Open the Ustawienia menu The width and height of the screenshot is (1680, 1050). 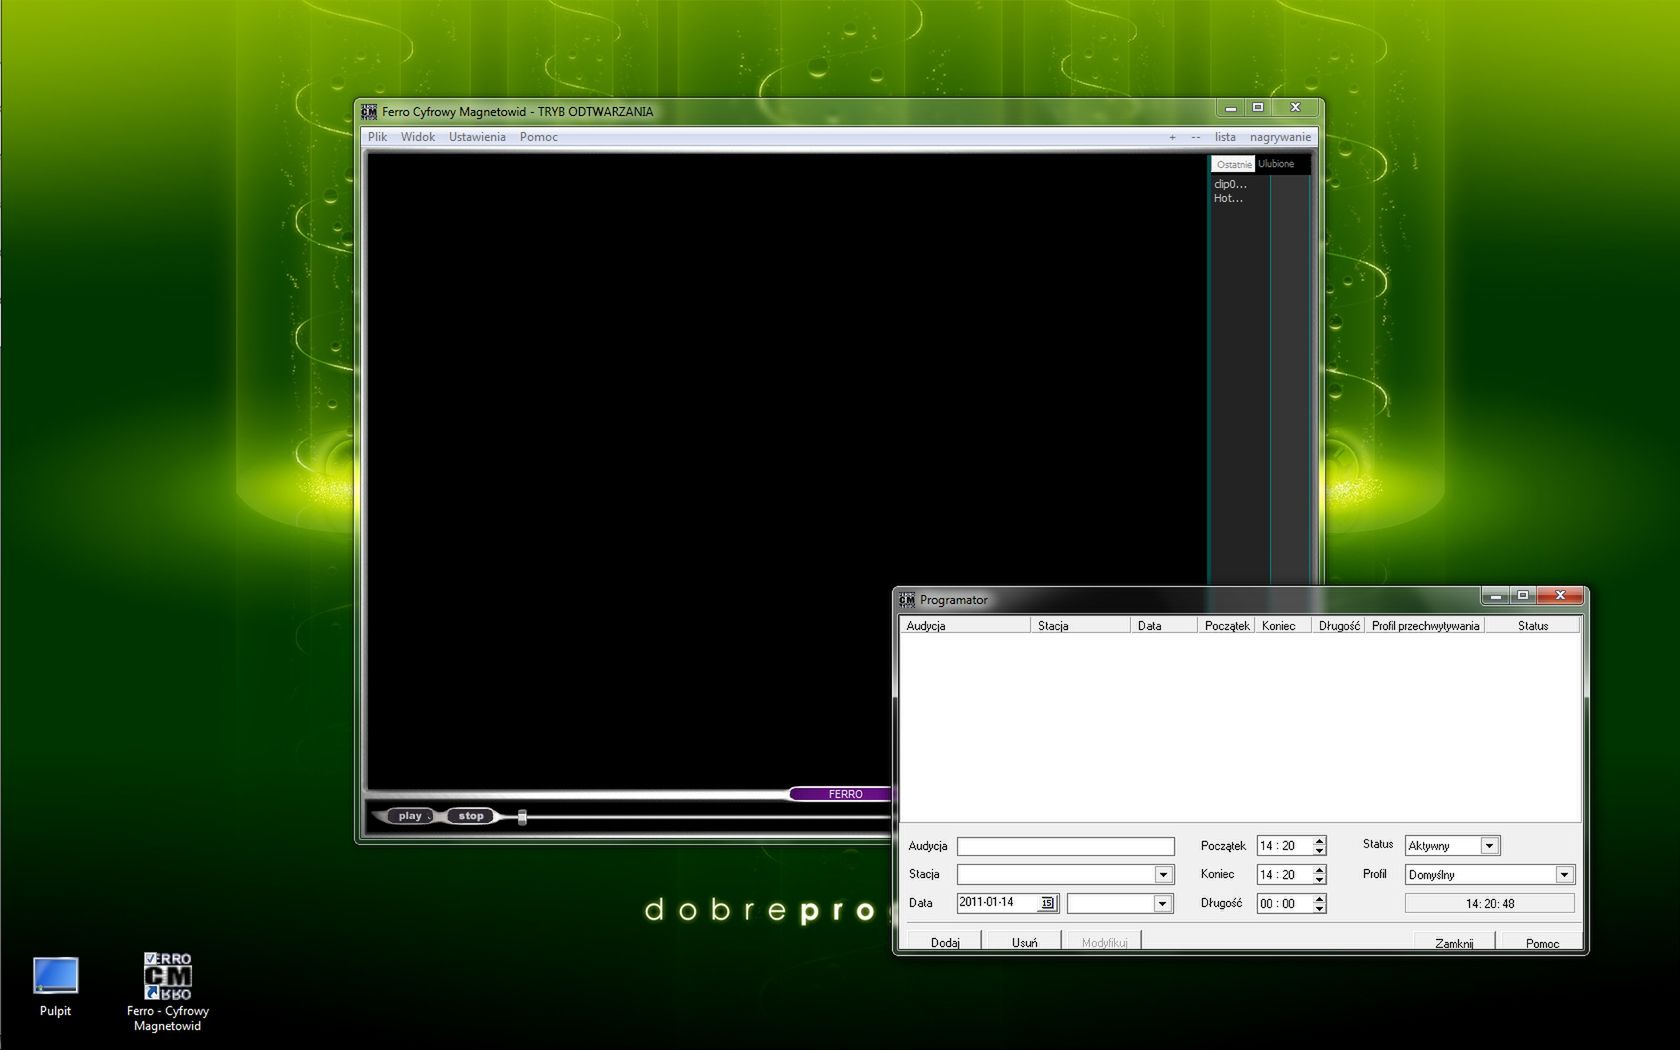(477, 137)
